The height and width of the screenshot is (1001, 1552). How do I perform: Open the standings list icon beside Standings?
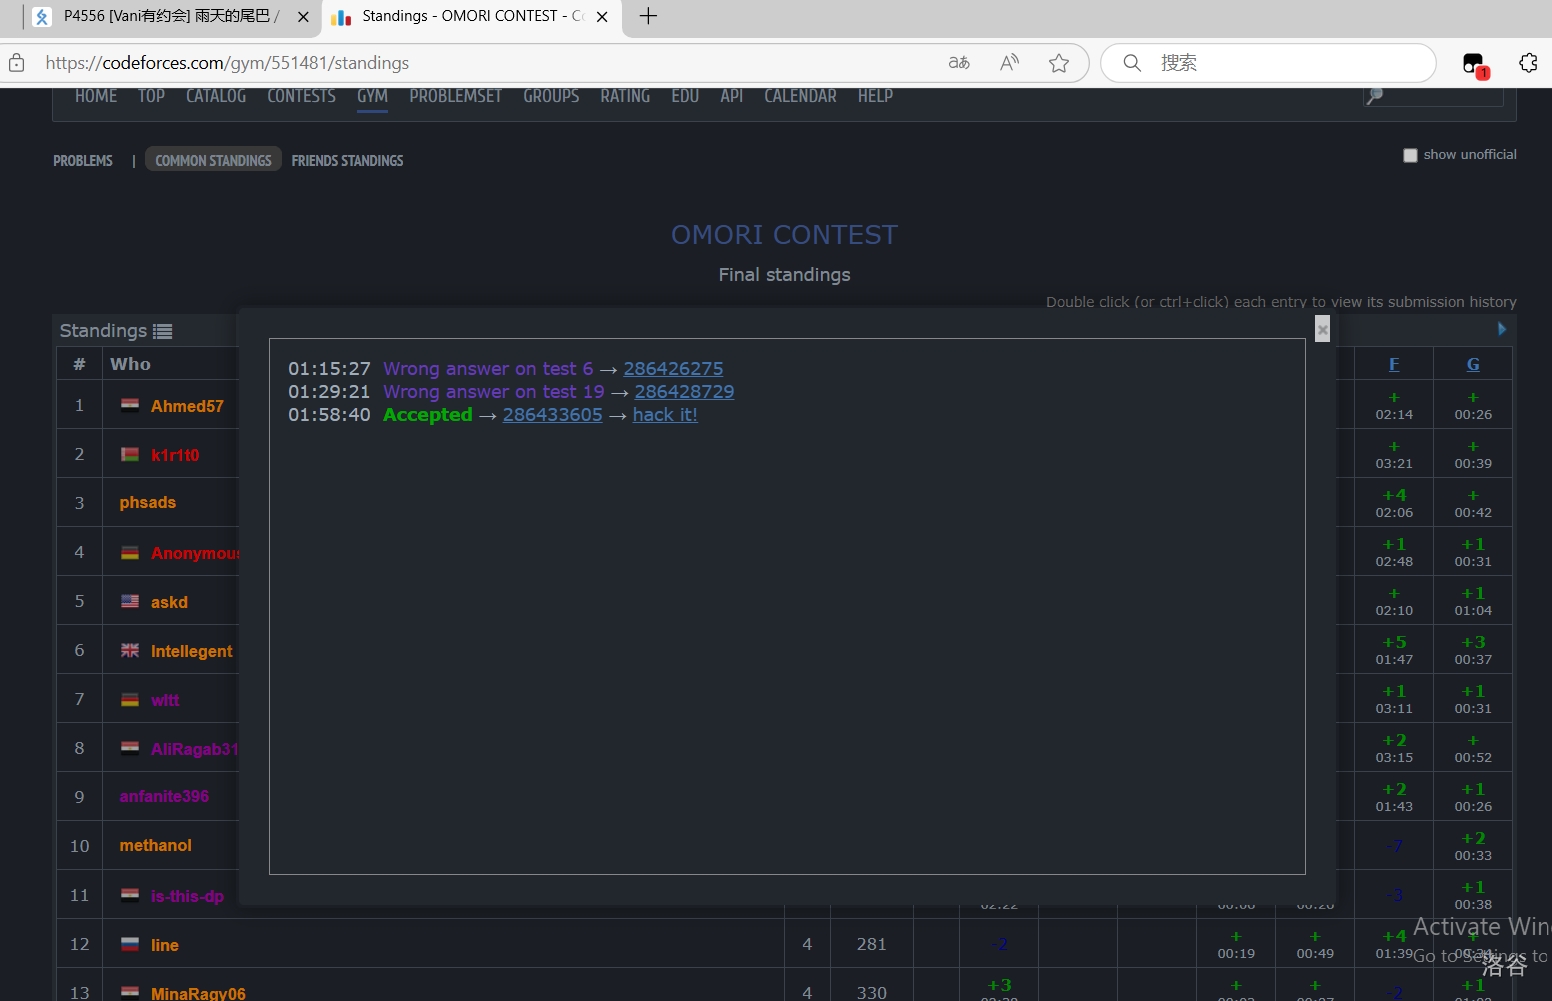pyautogui.click(x=162, y=331)
